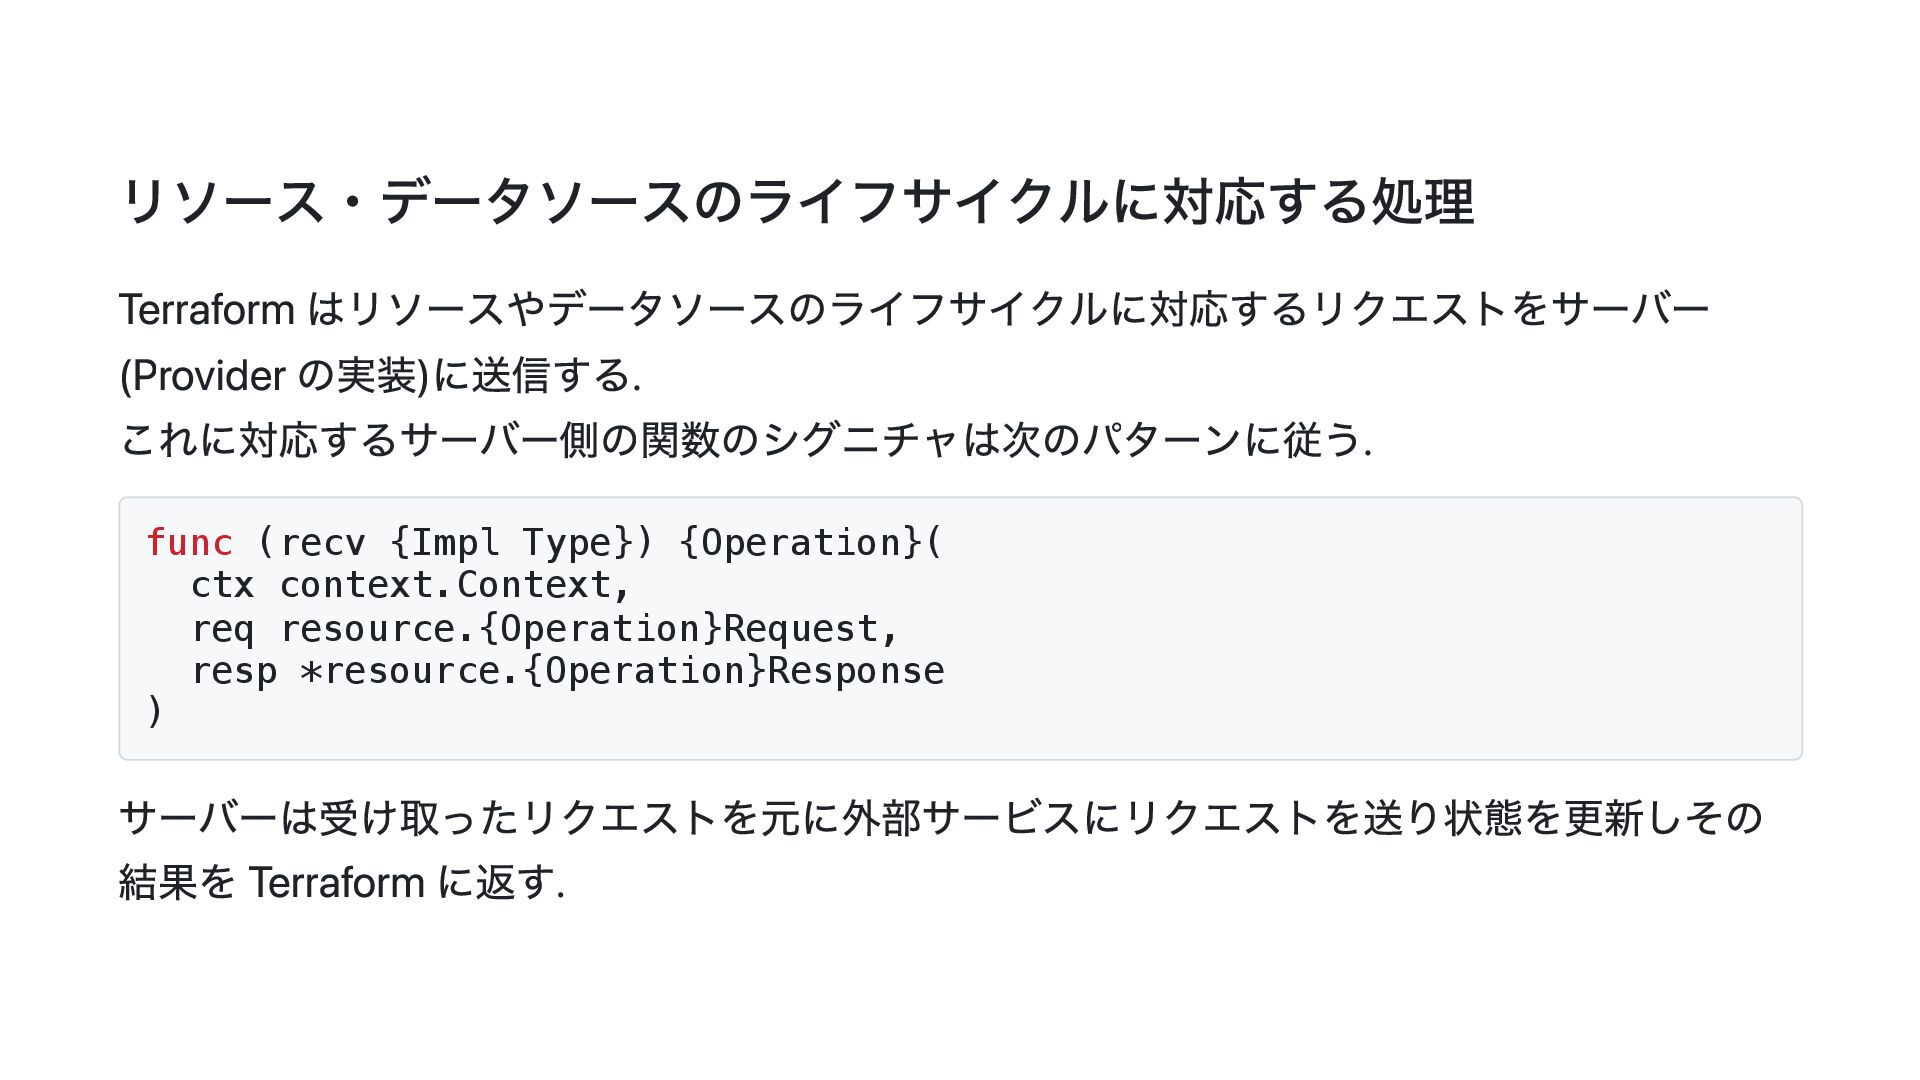
Task: Click the "(Provider の実装)に送信する." line
Action: tap(380, 376)
